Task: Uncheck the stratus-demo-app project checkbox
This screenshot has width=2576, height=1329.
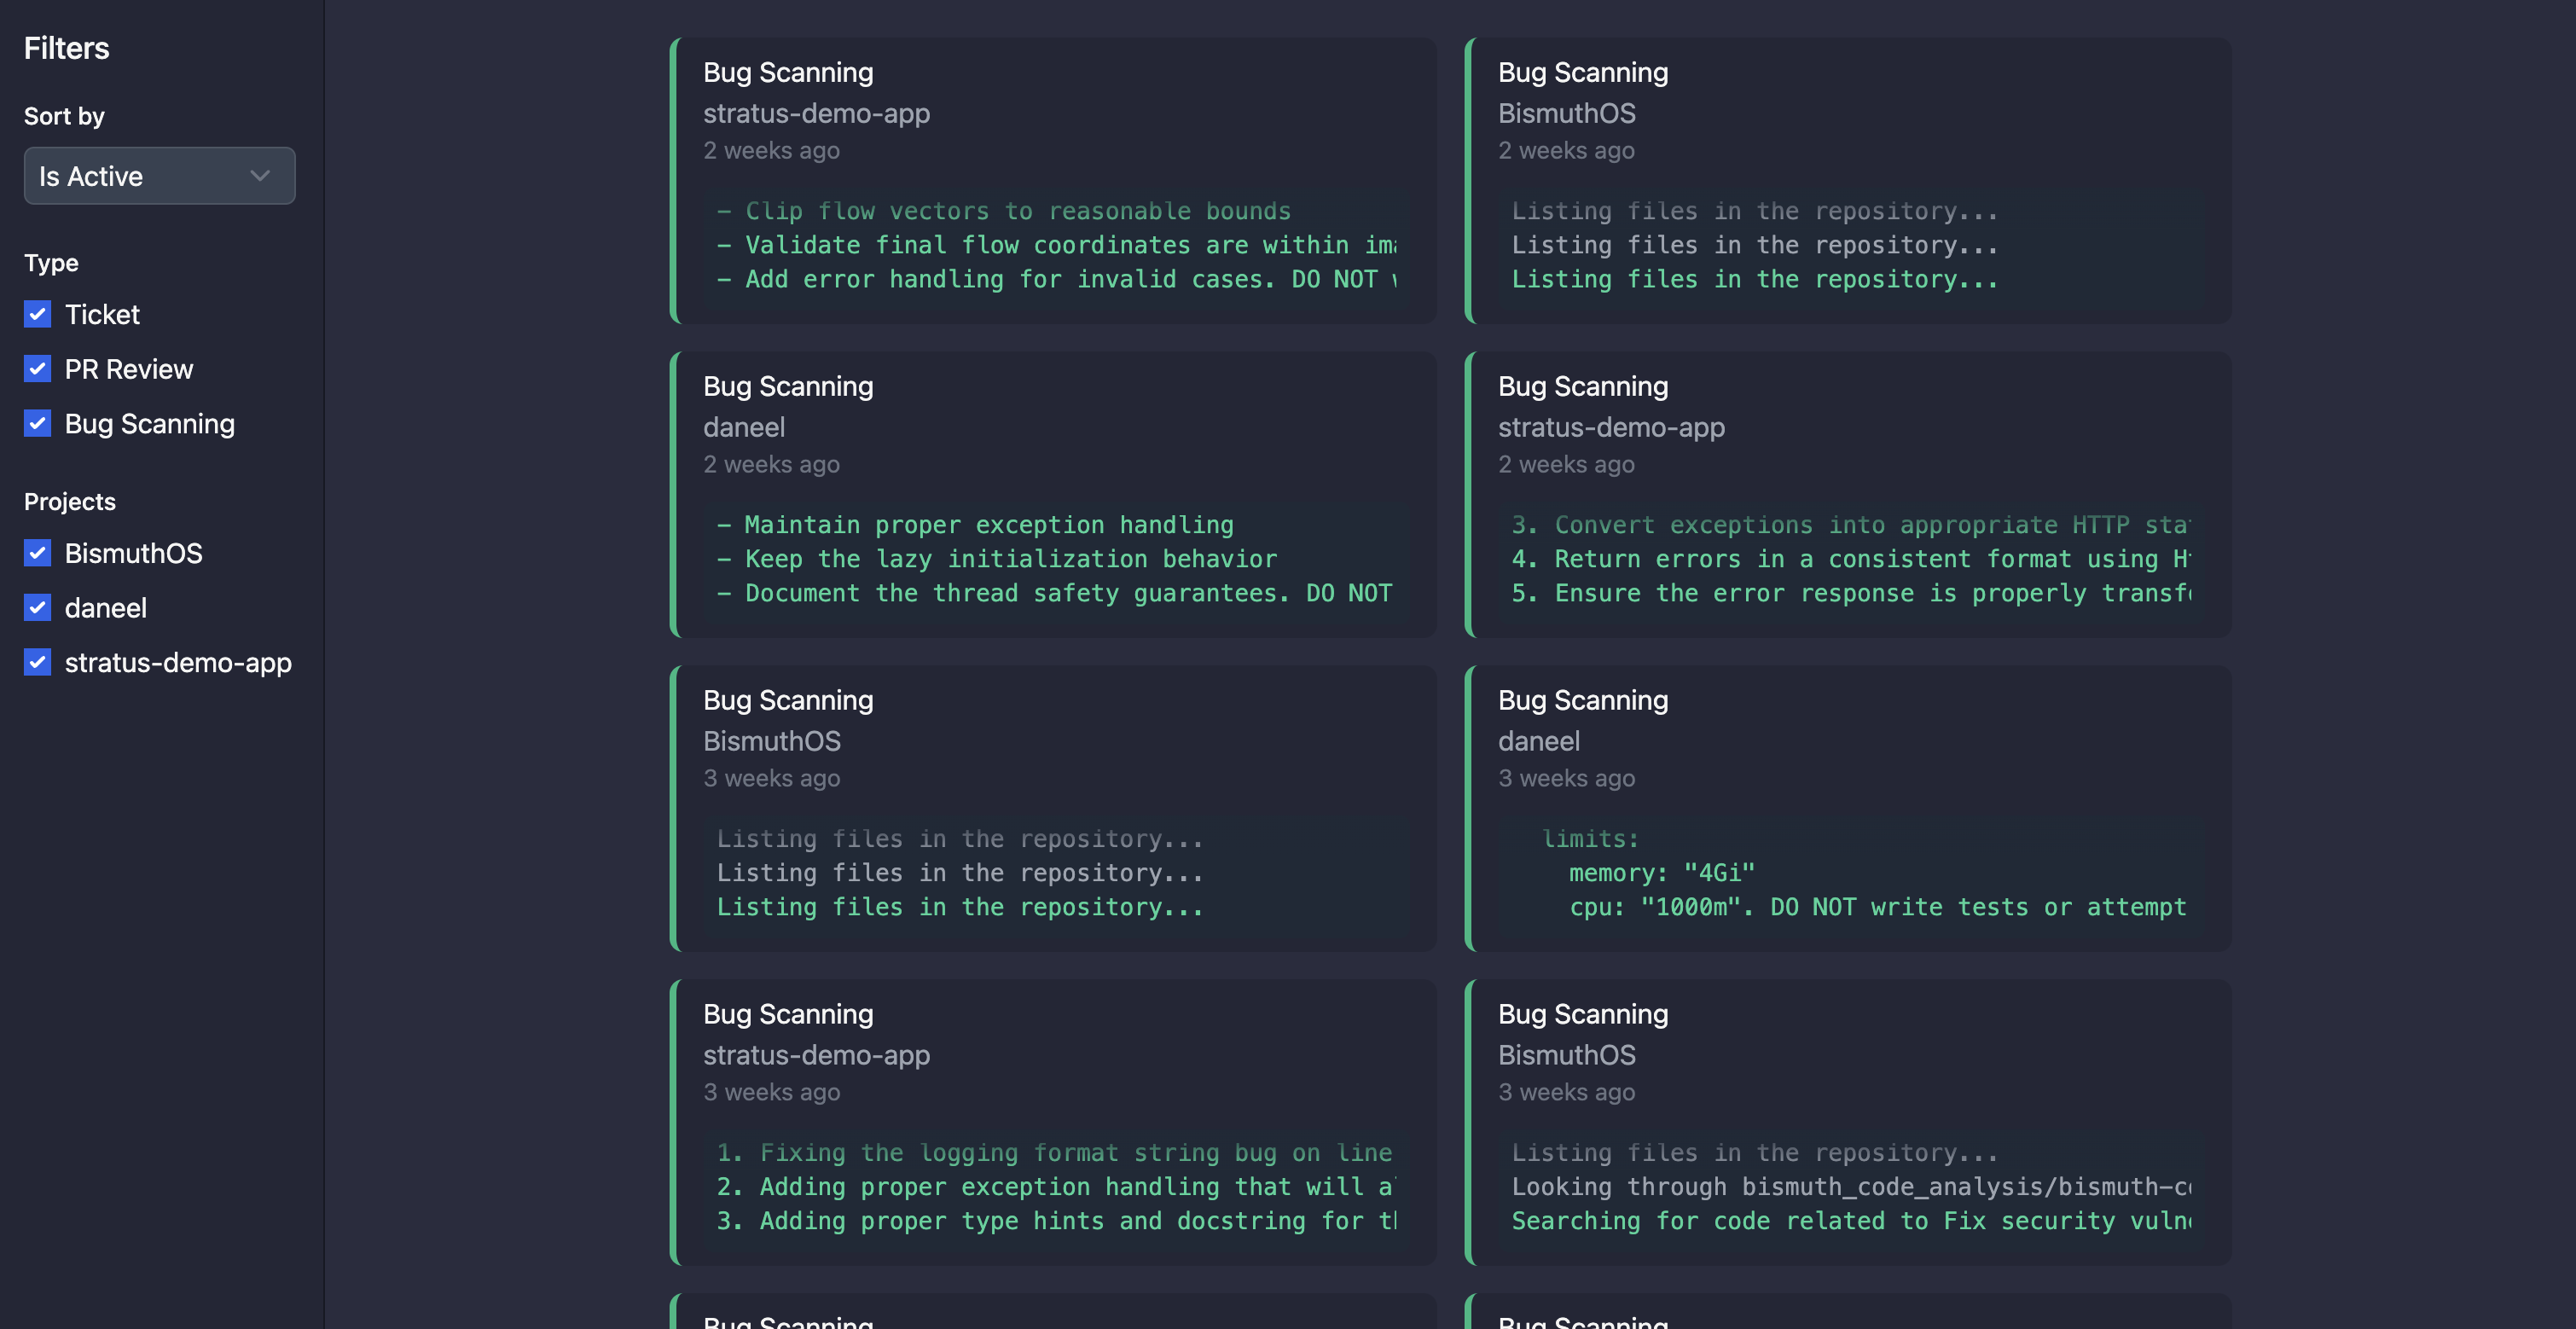Action: [x=38, y=662]
